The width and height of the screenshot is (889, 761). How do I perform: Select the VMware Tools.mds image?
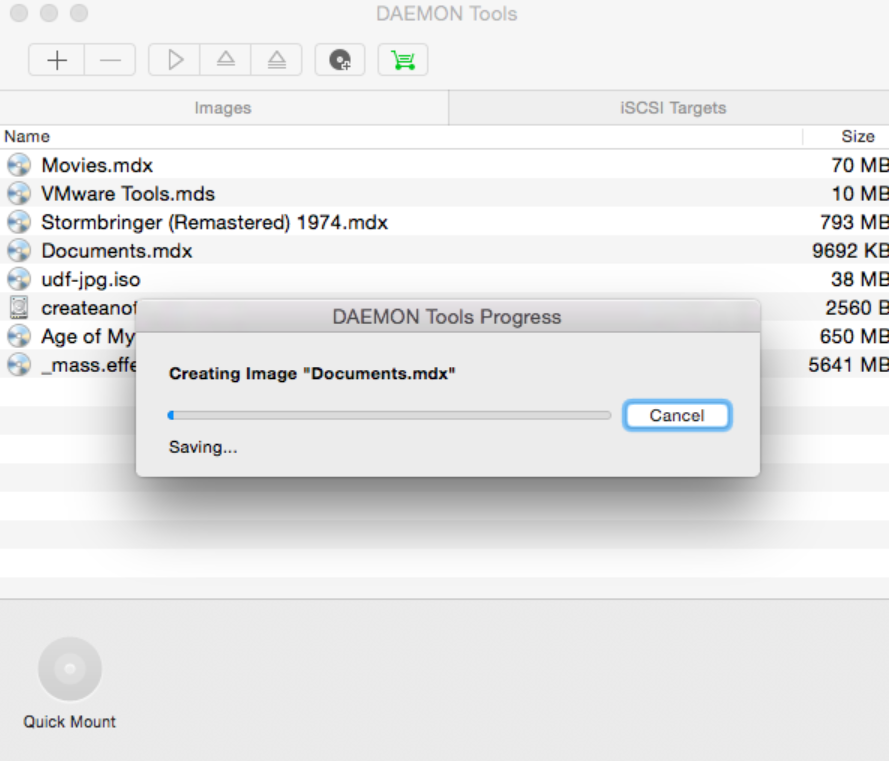pyautogui.click(x=128, y=193)
